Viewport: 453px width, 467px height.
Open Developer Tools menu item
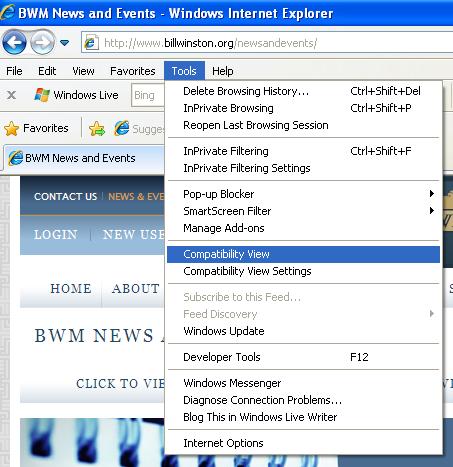click(x=303, y=357)
